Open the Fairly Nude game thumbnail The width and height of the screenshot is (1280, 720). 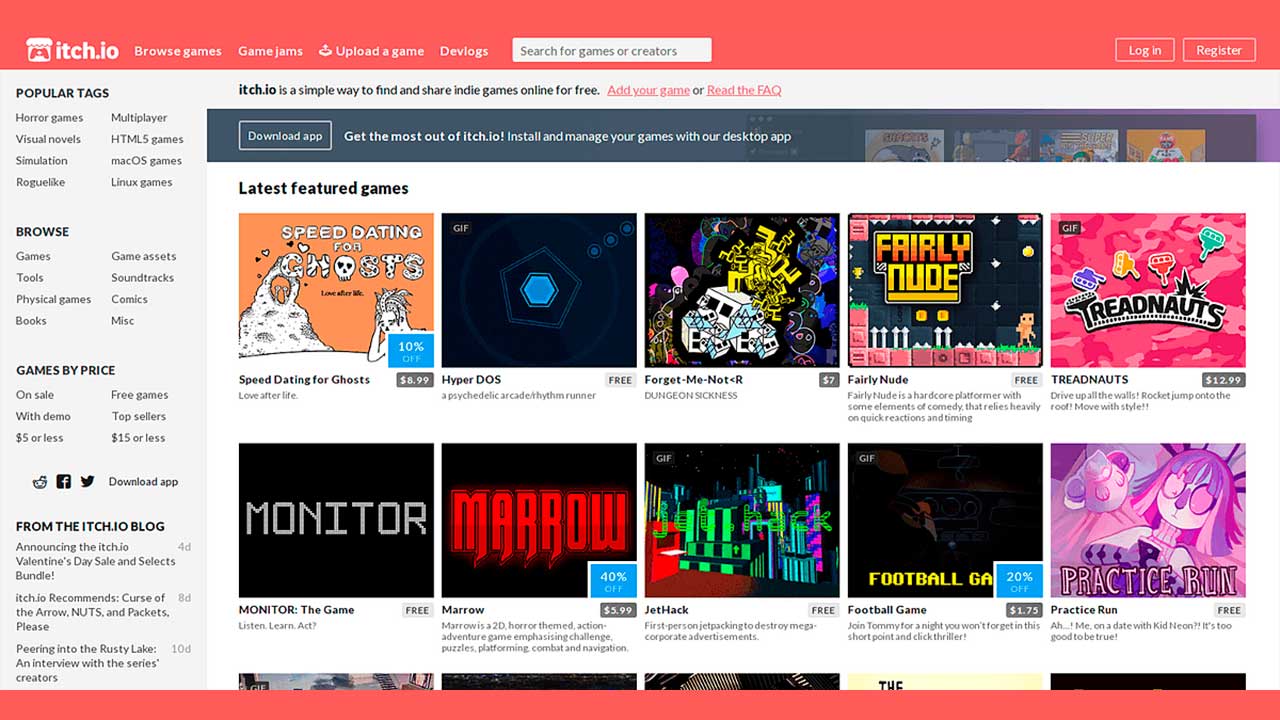(944, 290)
